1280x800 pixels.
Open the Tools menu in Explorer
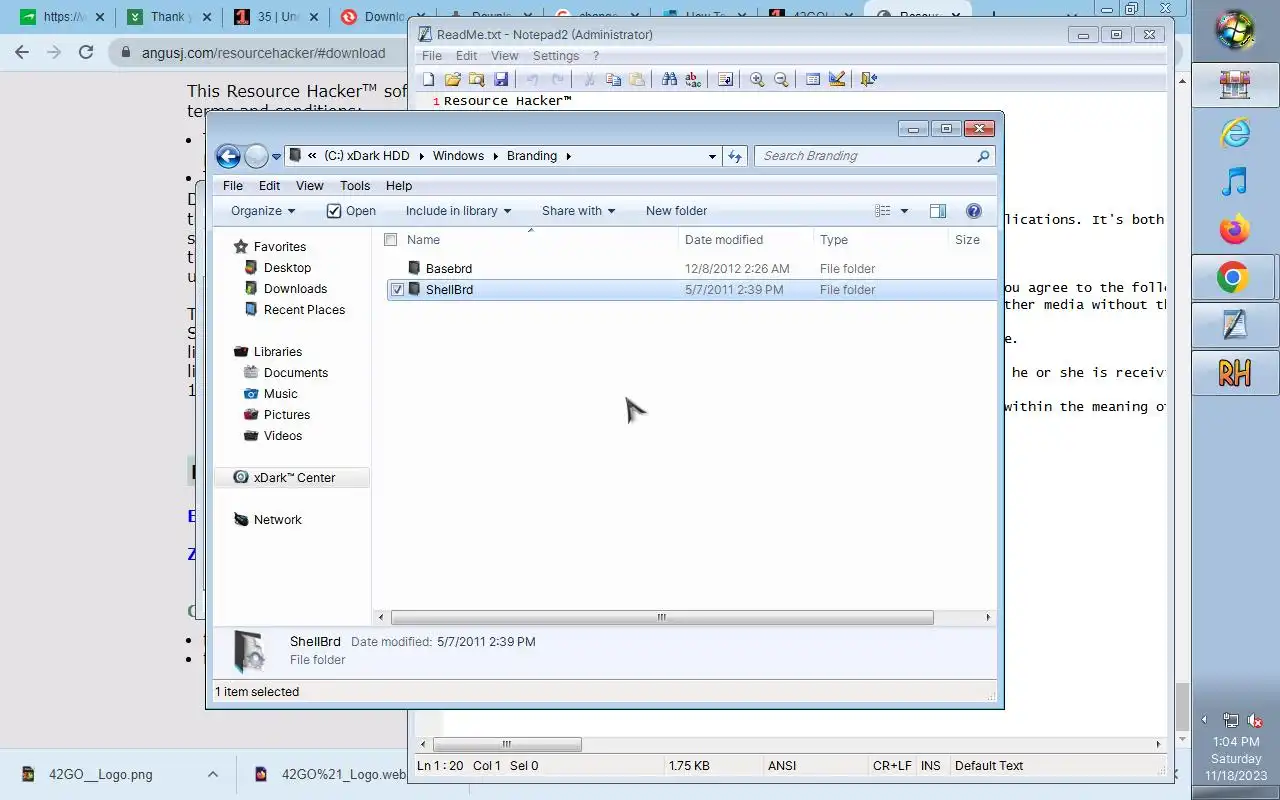click(x=355, y=186)
